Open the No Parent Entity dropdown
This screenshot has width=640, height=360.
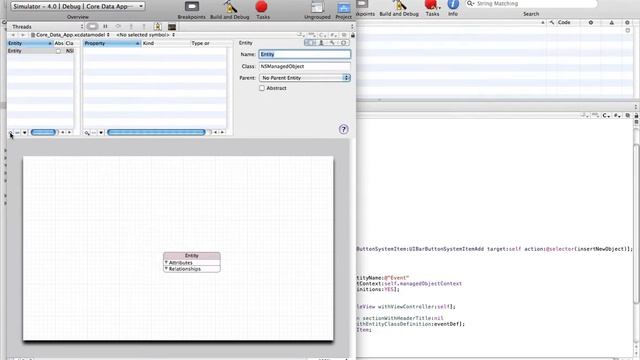click(304, 78)
